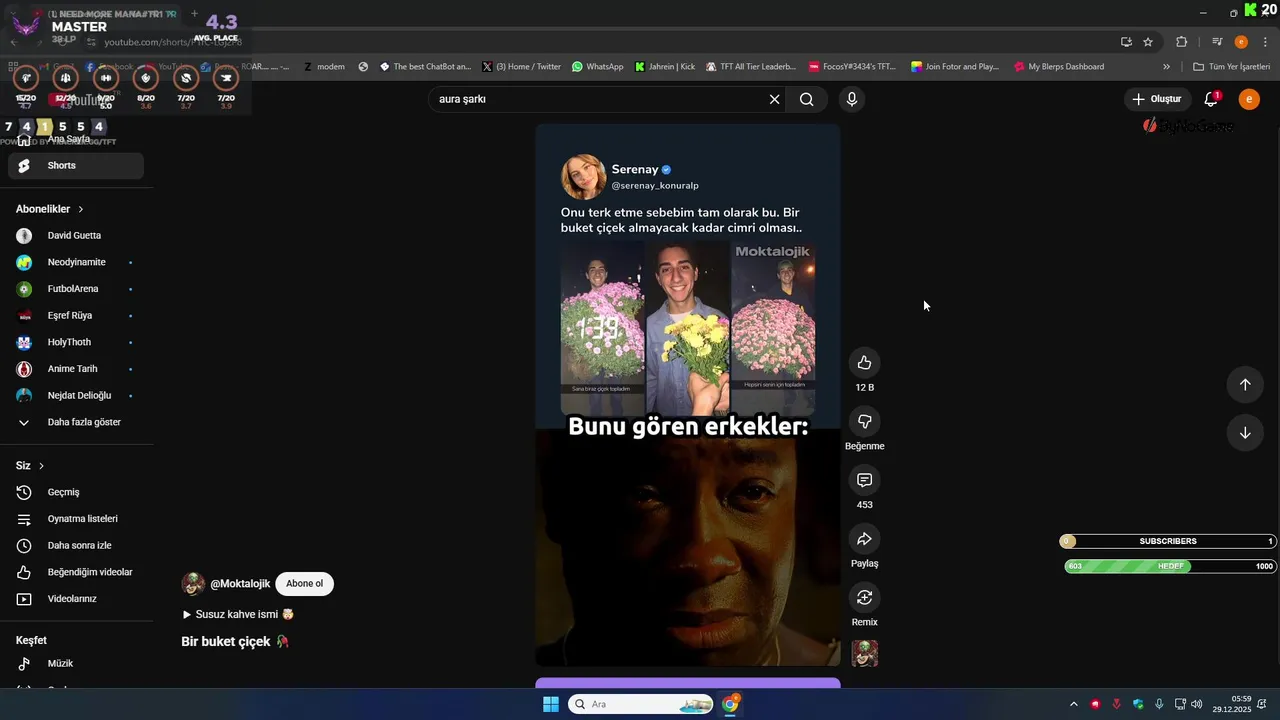The width and height of the screenshot is (1280, 720).
Task: Open the short's sound thumbnail under Remix
Action: [865, 653]
